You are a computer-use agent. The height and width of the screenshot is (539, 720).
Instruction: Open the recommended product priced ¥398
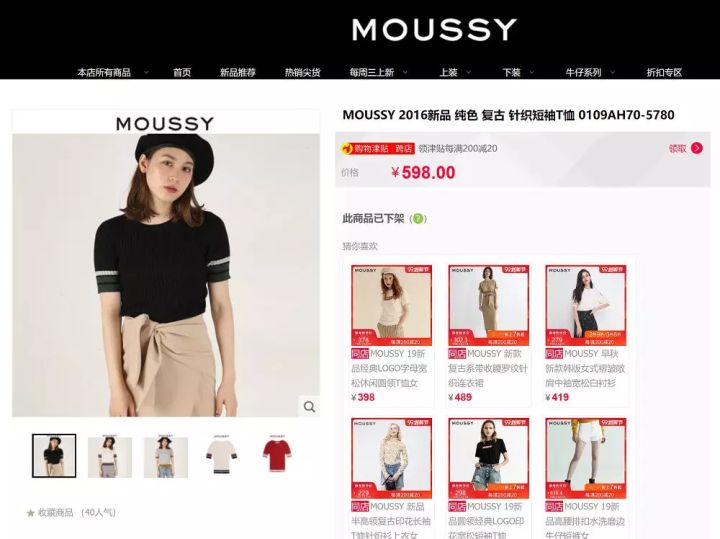tap(391, 334)
